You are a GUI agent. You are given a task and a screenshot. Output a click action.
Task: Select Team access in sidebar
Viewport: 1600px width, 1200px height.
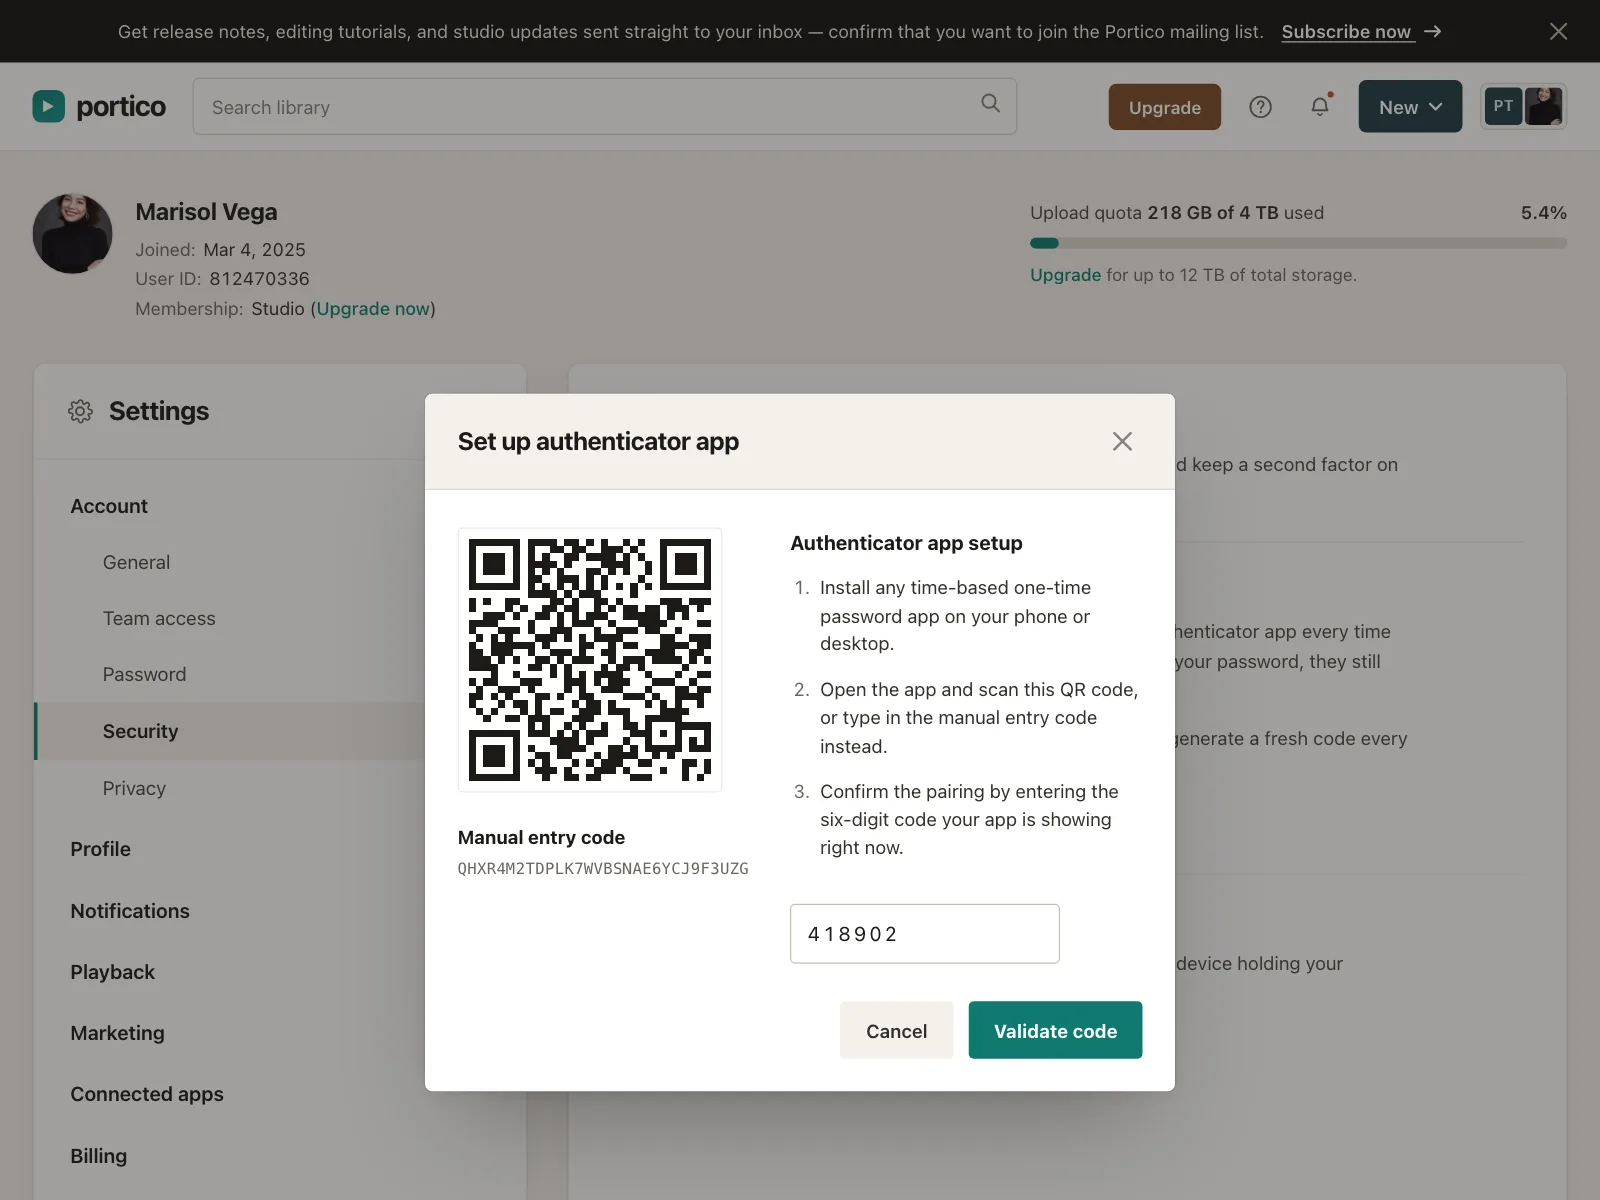[x=159, y=618]
